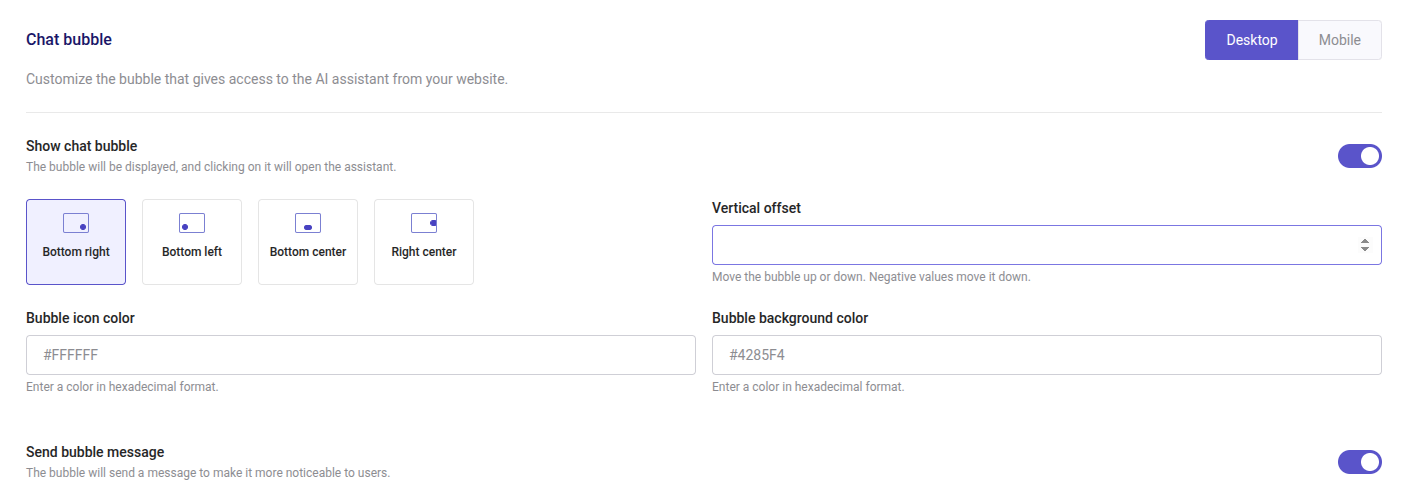The width and height of the screenshot is (1404, 502).
Task: Choose the Bottom left bubble position icon
Action: 192,223
